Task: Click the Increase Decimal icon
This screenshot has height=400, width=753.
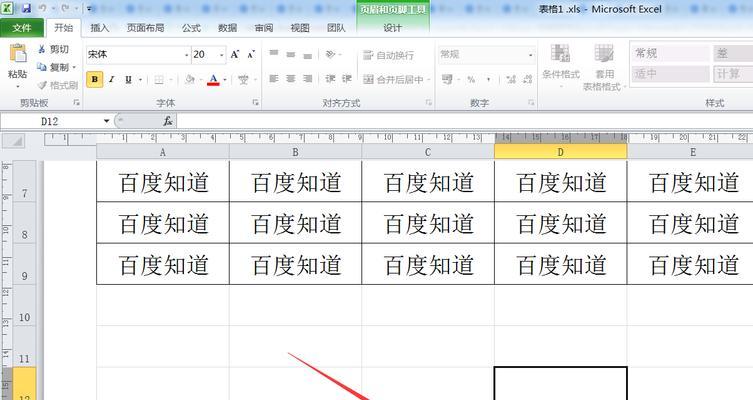Action: pyautogui.click(x=511, y=79)
